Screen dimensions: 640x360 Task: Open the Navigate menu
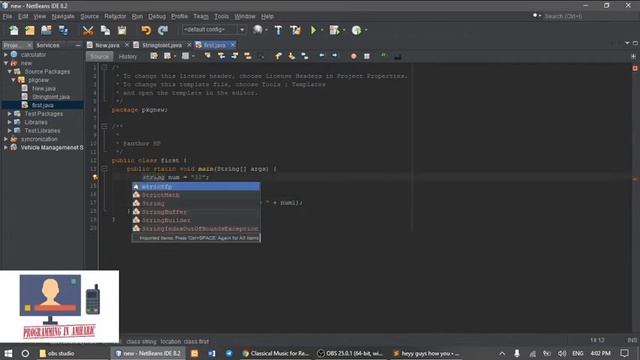pyautogui.click(x=63, y=16)
